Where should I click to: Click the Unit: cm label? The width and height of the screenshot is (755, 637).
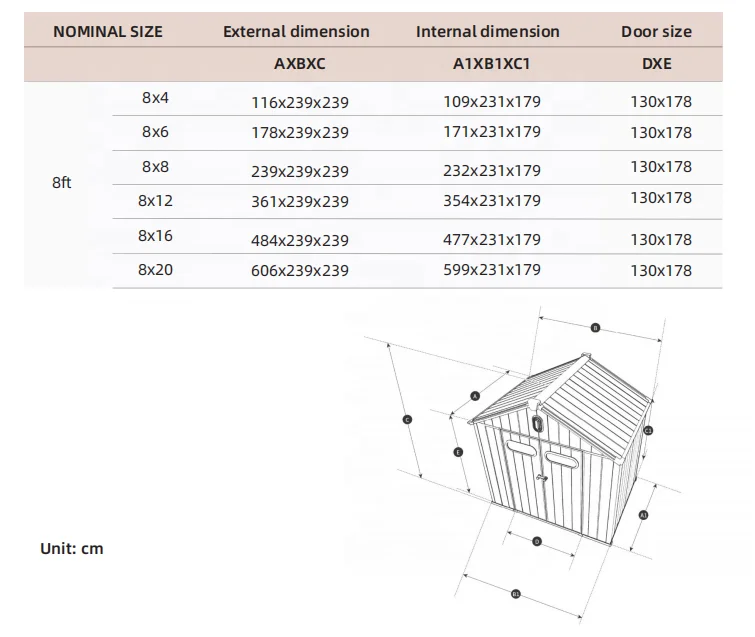[x=72, y=548]
